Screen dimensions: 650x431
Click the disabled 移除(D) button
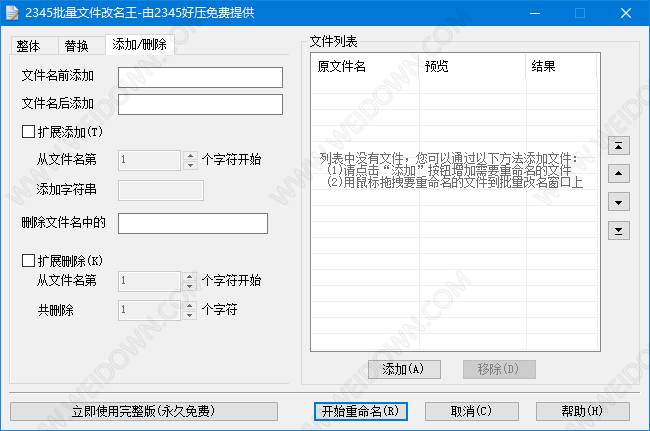coord(499,369)
